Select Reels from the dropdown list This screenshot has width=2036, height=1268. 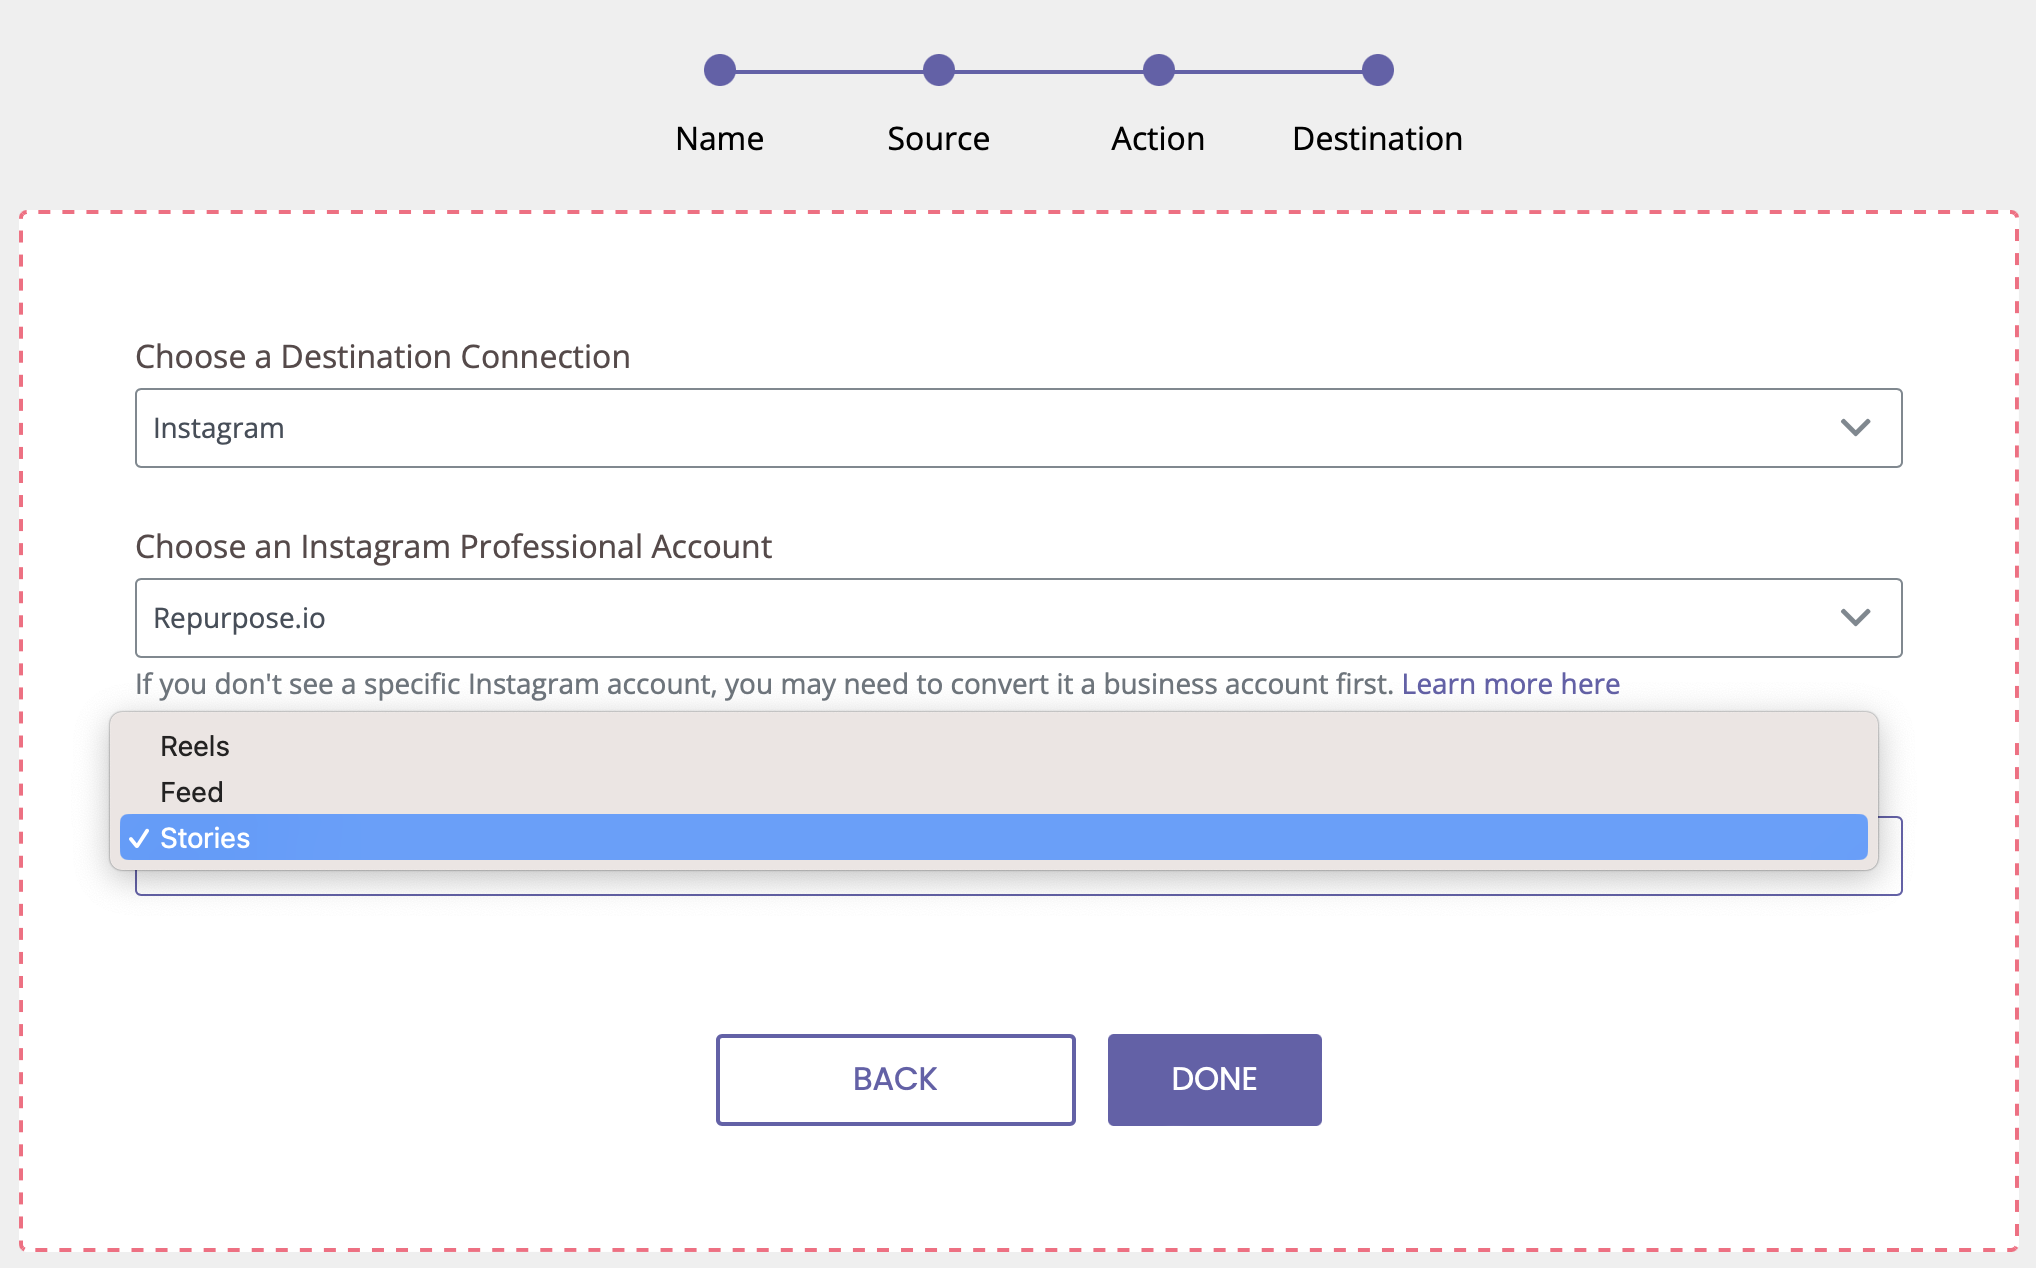pos(993,746)
